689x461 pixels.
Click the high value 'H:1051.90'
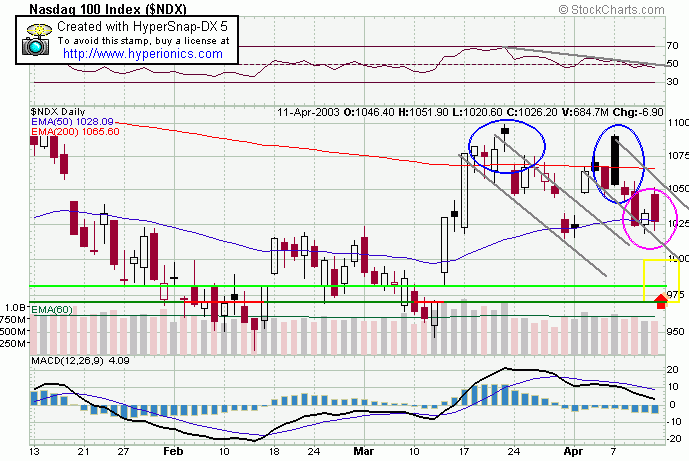[423, 113]
